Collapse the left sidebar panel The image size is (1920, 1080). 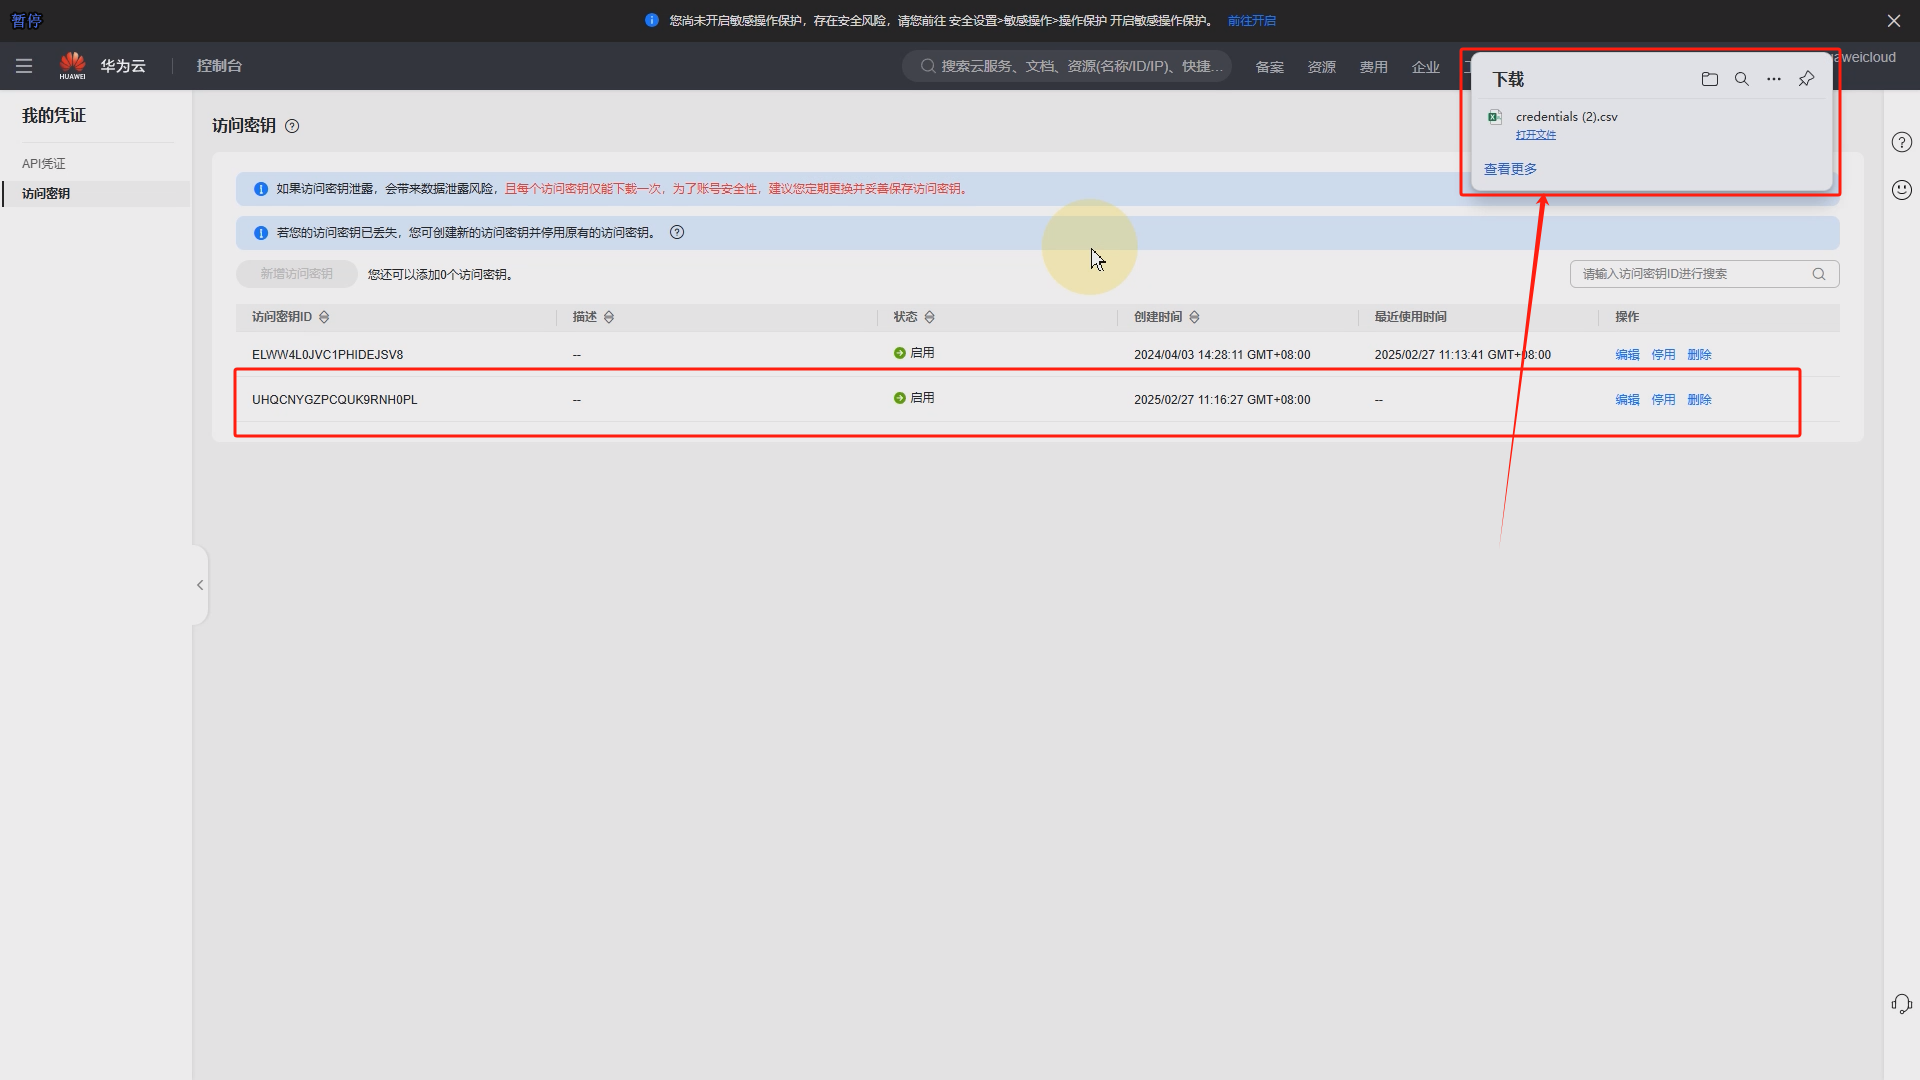pyautogui.click(x=200, y=585)
